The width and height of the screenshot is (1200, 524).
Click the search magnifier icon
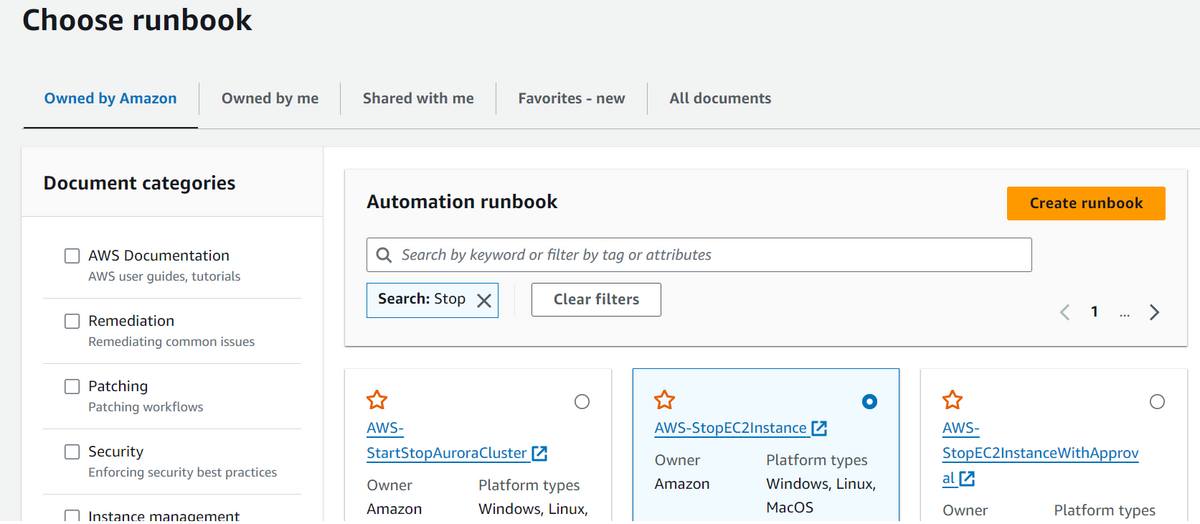(384, 255)
